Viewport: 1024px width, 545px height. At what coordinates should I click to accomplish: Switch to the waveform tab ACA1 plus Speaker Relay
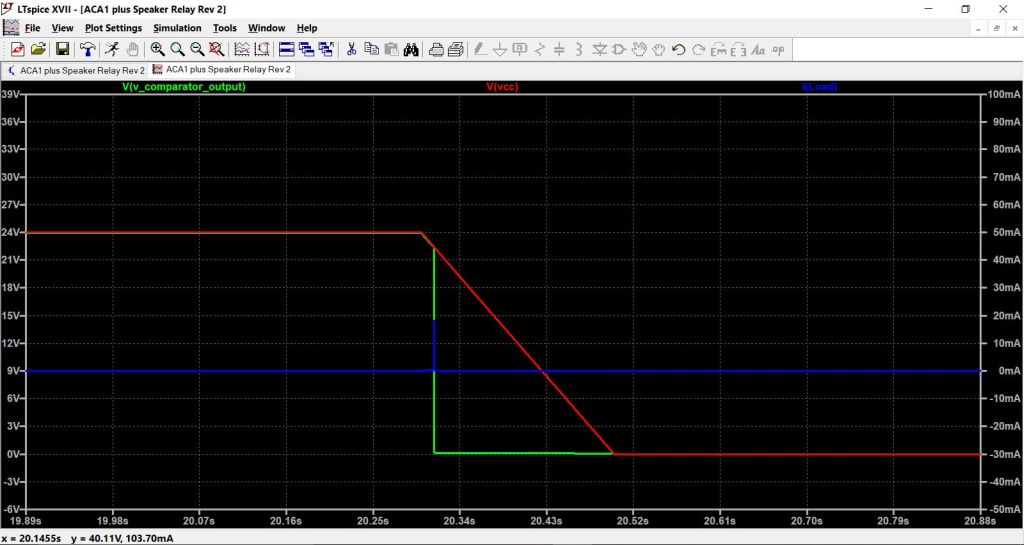pyautogui.click(x=222, y=70)
